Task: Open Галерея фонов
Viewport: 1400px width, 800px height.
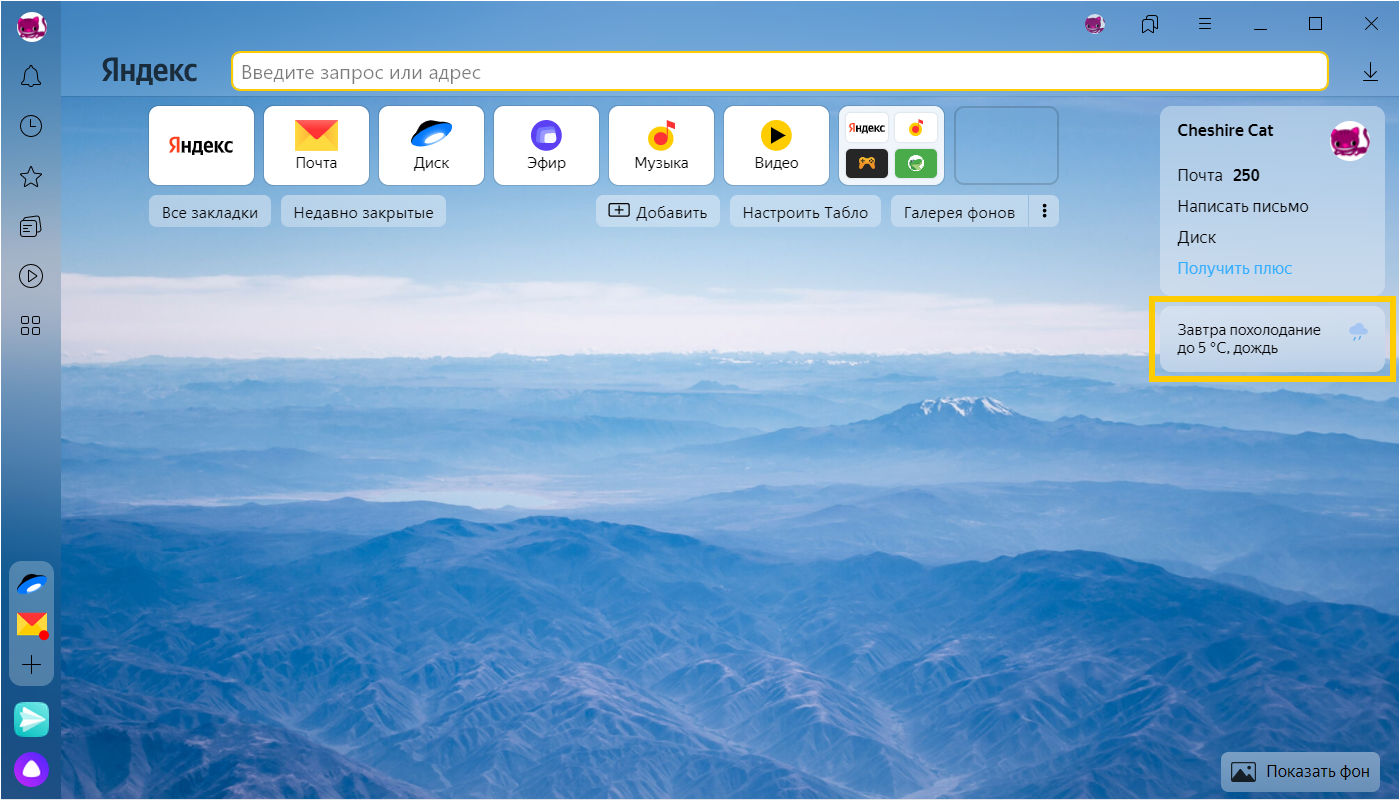Action: [x=960, y=212]
